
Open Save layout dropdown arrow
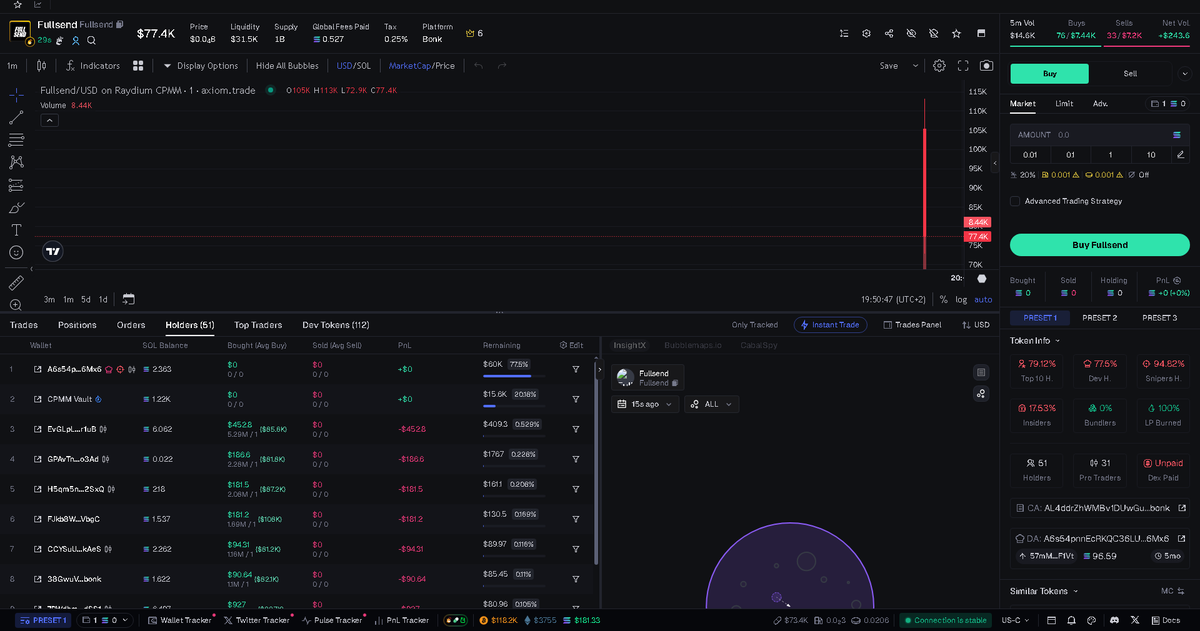[915, 66]
